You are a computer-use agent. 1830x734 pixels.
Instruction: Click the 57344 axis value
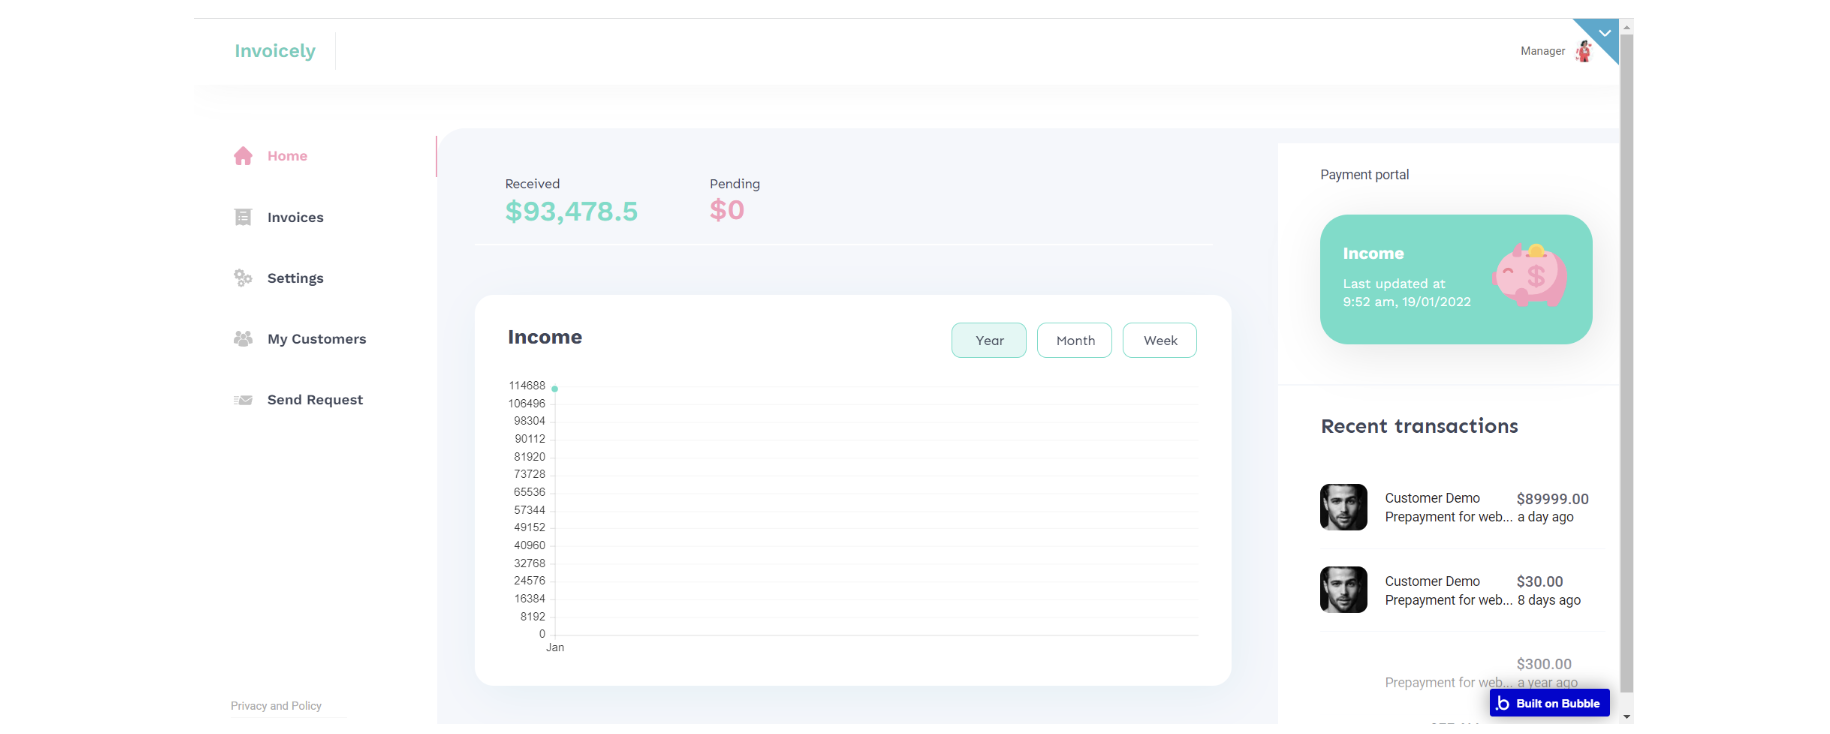click(x=530, y=510)
